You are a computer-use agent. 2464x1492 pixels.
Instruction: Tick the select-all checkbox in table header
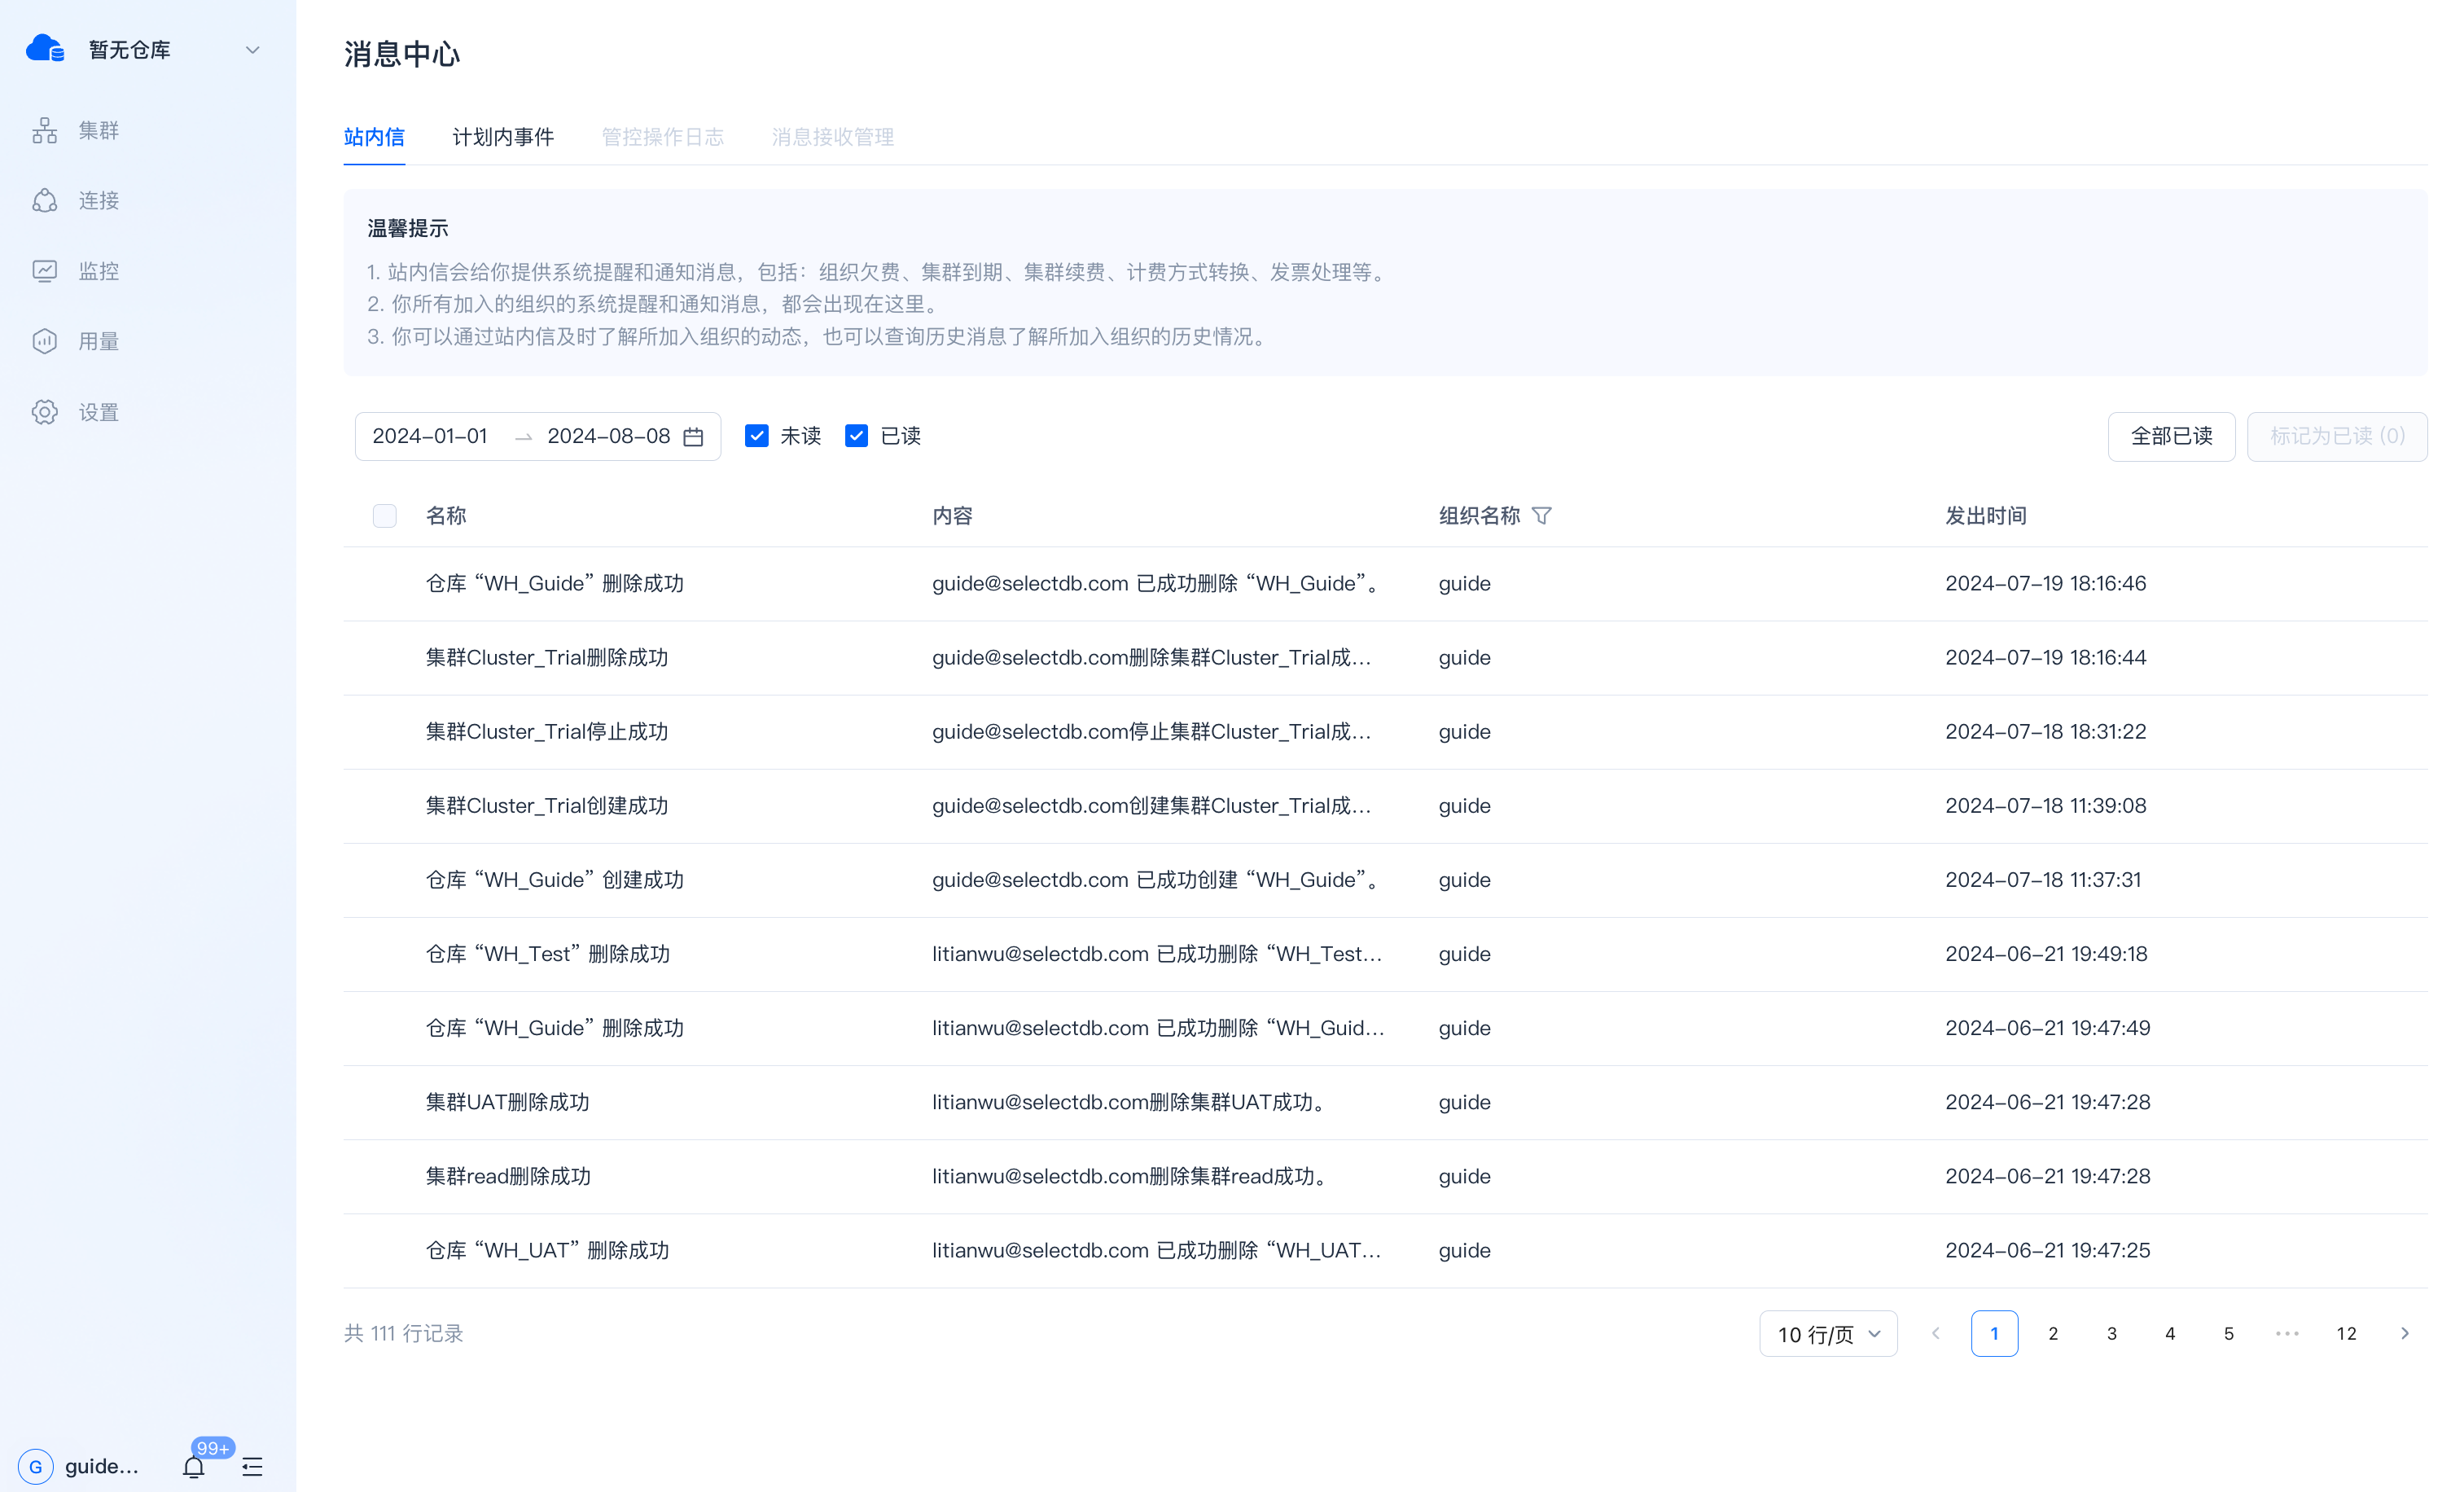(x=385, y=516)
